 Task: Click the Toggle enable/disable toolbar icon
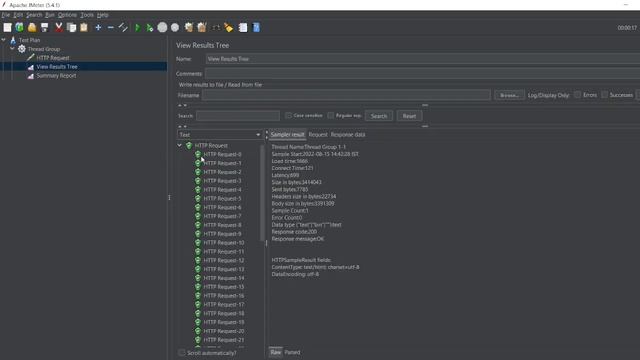click(x=123, y=27)
